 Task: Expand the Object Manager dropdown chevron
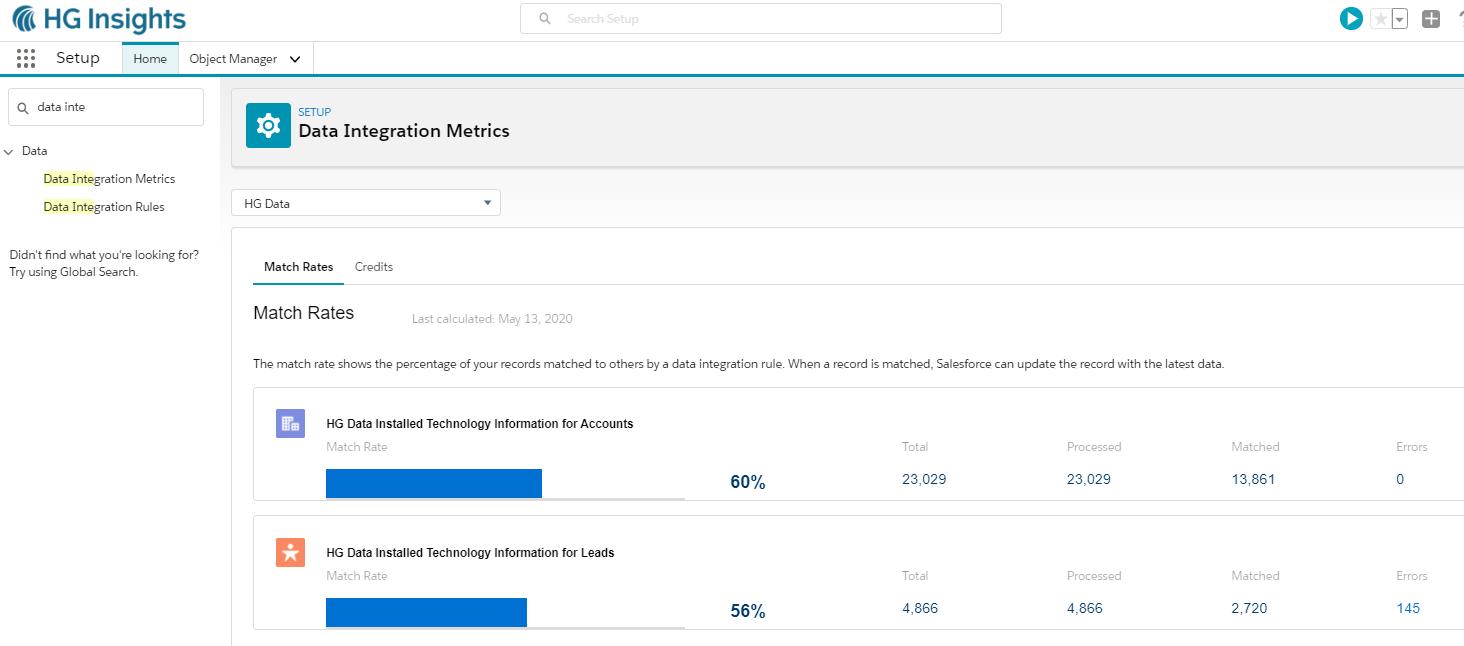pos(295,59)
